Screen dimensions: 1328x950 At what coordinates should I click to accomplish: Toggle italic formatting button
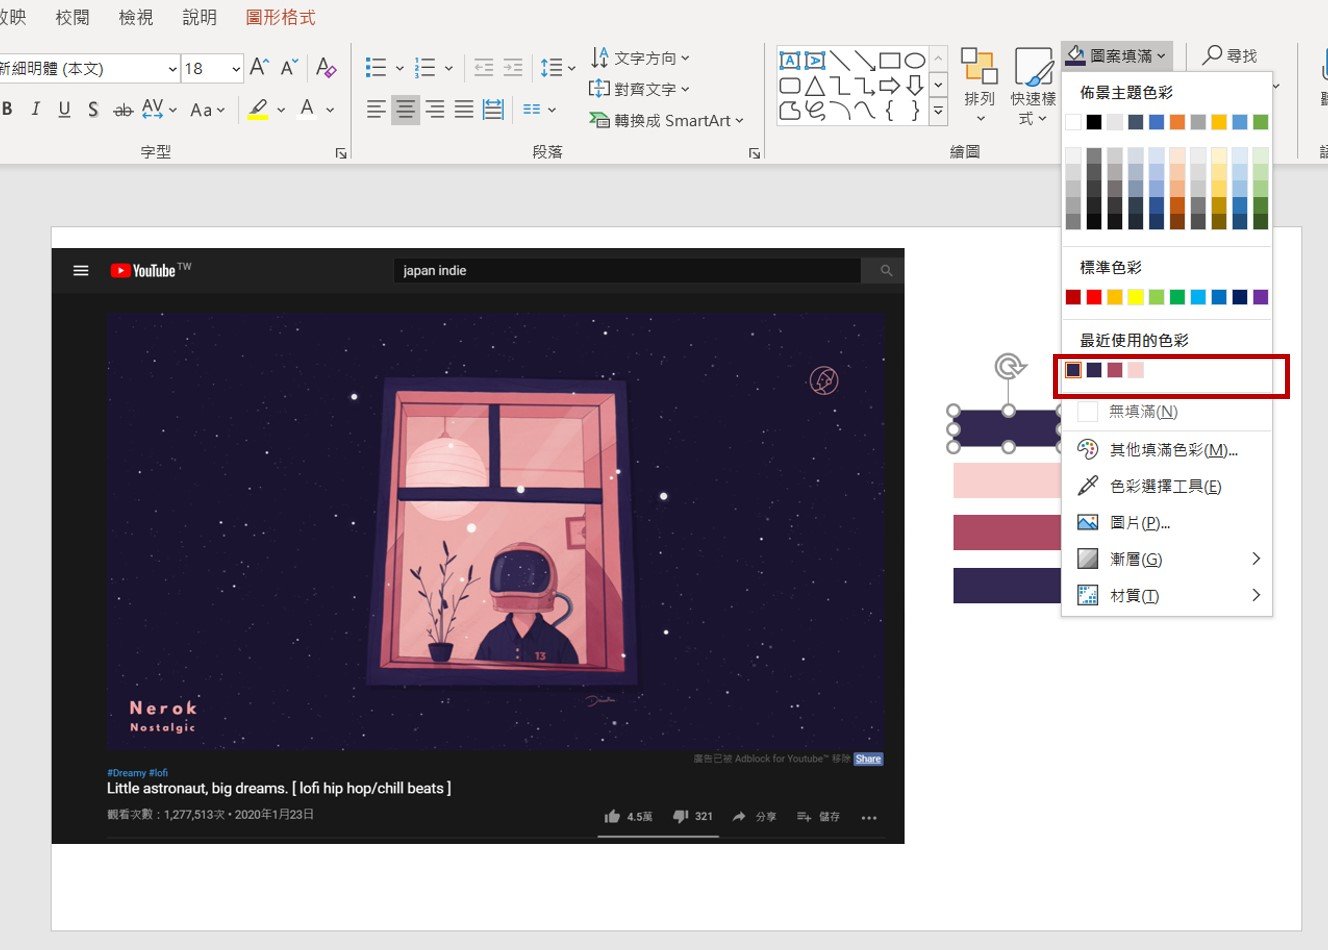pos(36,109)
